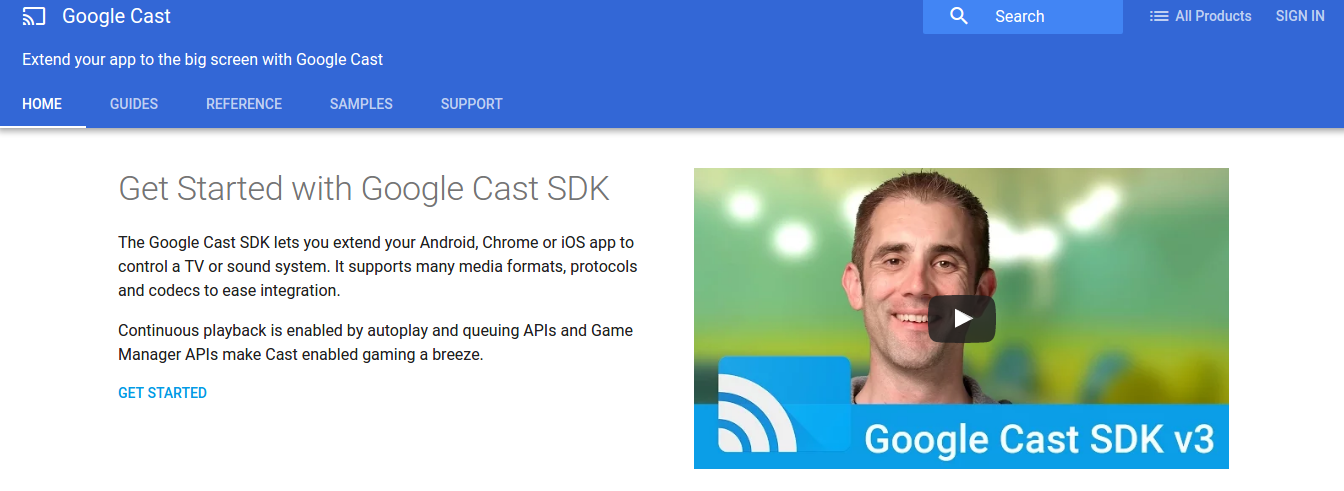Go to the SAMPLES tab
Screen dimensions: 1344x491
click(361, 104)
